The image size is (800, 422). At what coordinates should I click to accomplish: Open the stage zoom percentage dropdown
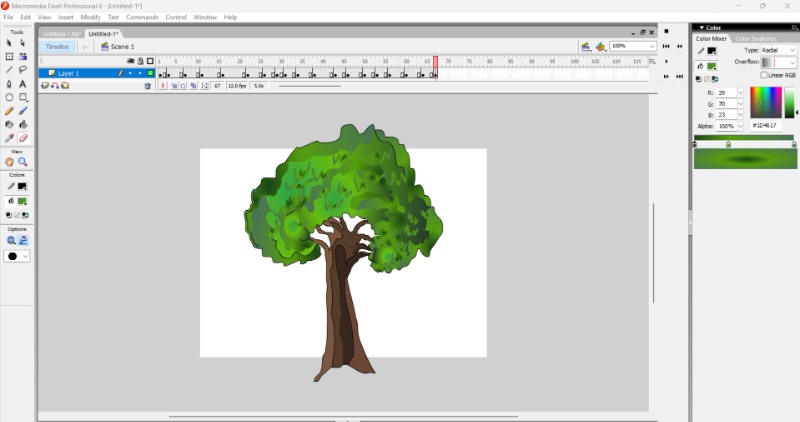[x=652, y=46]
